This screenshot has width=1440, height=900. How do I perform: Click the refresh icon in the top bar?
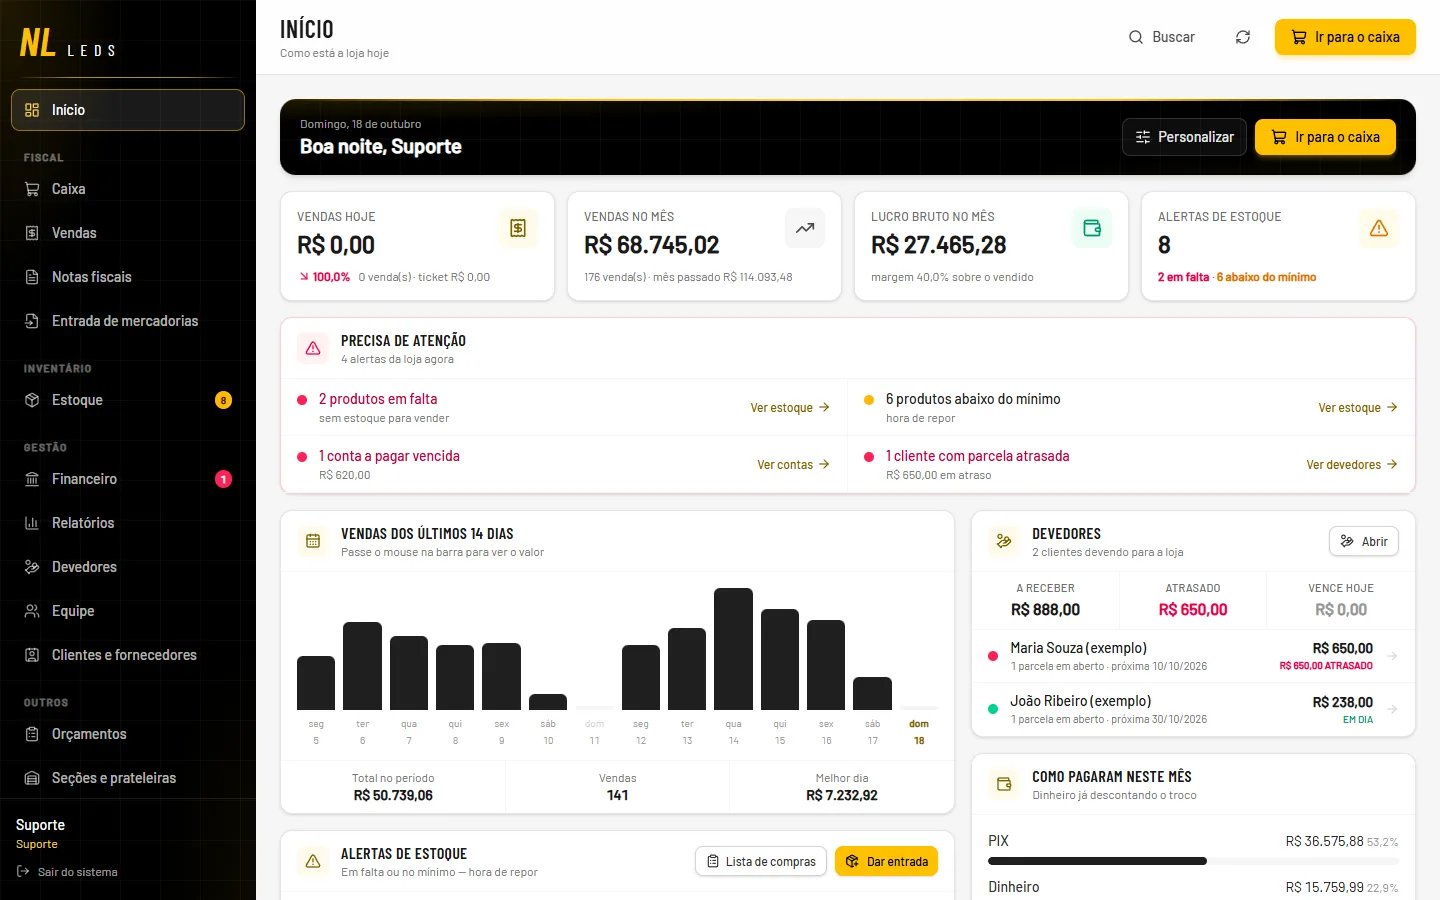[x=1243, y=37]
